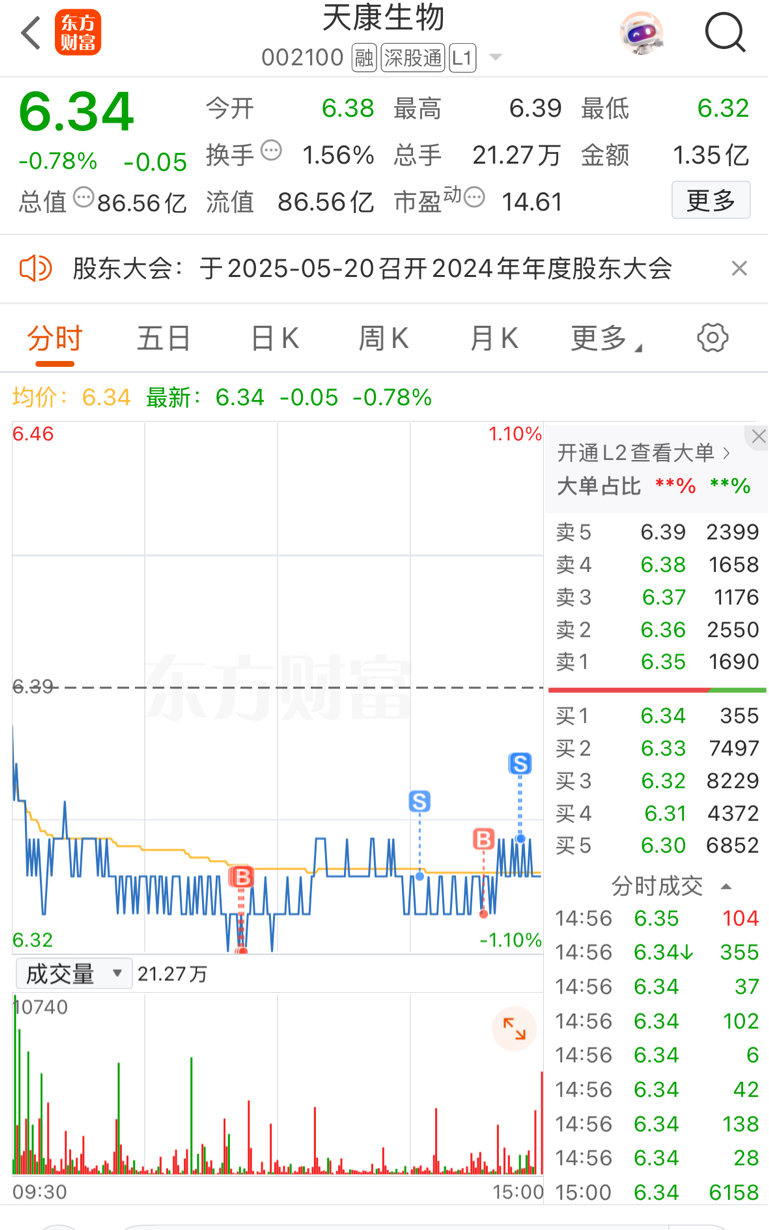Tap info icon beside 总值
This screenshot has width=769, height=1230.
(x=84, y=197)
